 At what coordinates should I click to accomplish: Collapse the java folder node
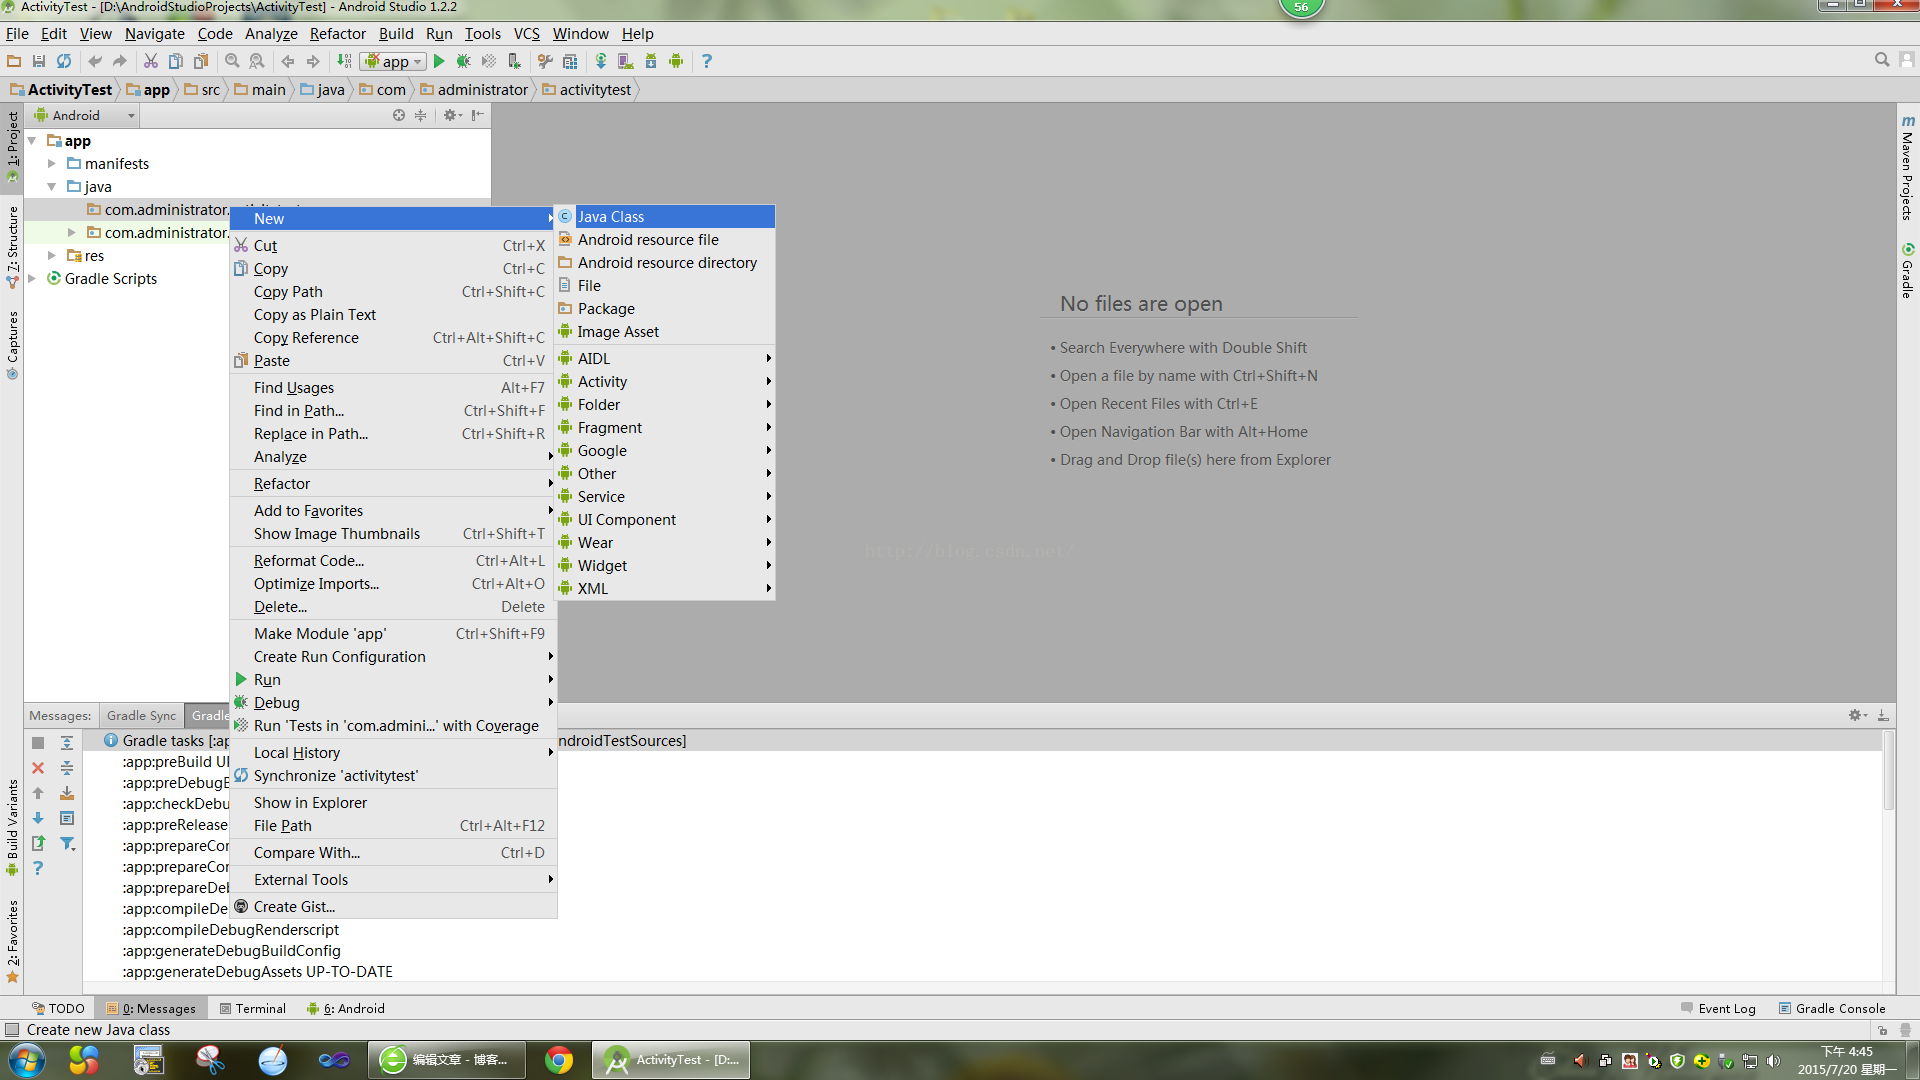[x=52, y=187]
